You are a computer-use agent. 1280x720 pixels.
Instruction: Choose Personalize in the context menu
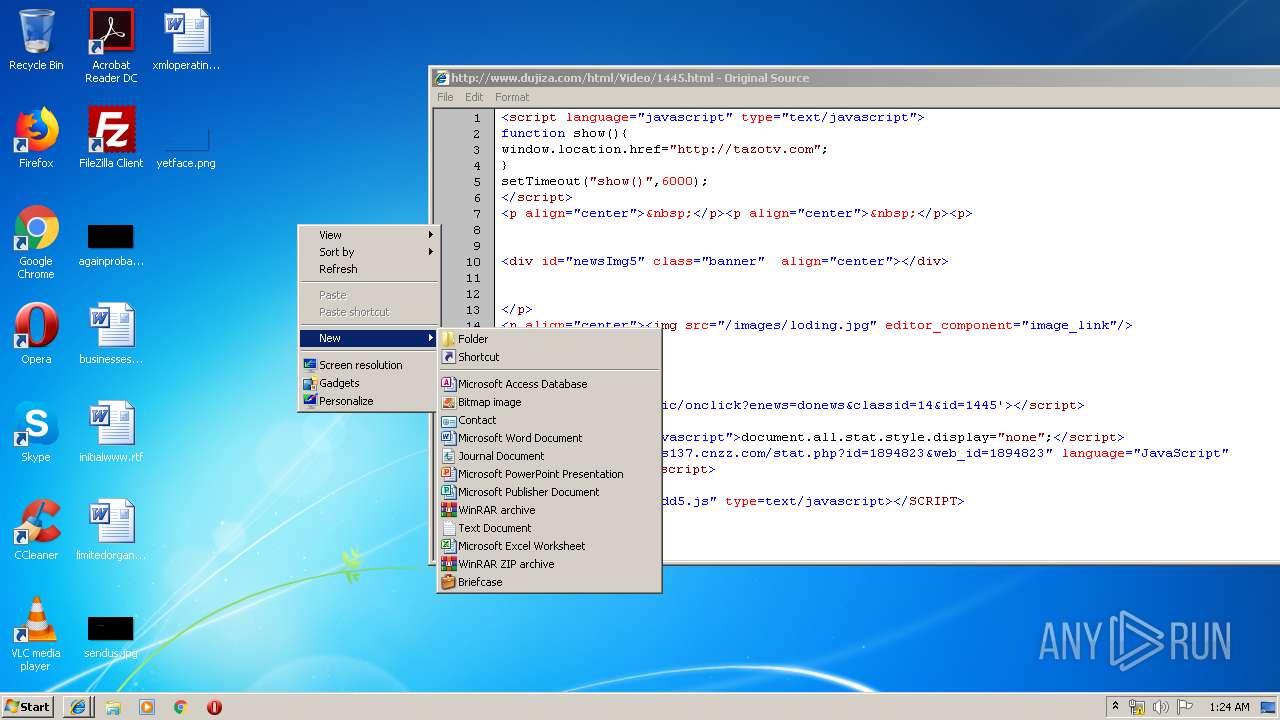369,401
